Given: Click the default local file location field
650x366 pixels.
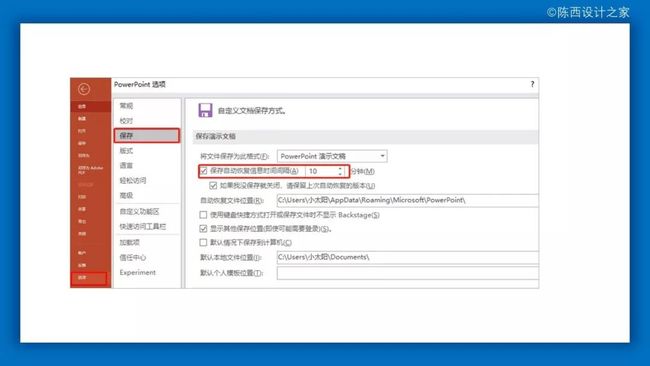Looking at the screenshot, I should click(x=407, y=257).
